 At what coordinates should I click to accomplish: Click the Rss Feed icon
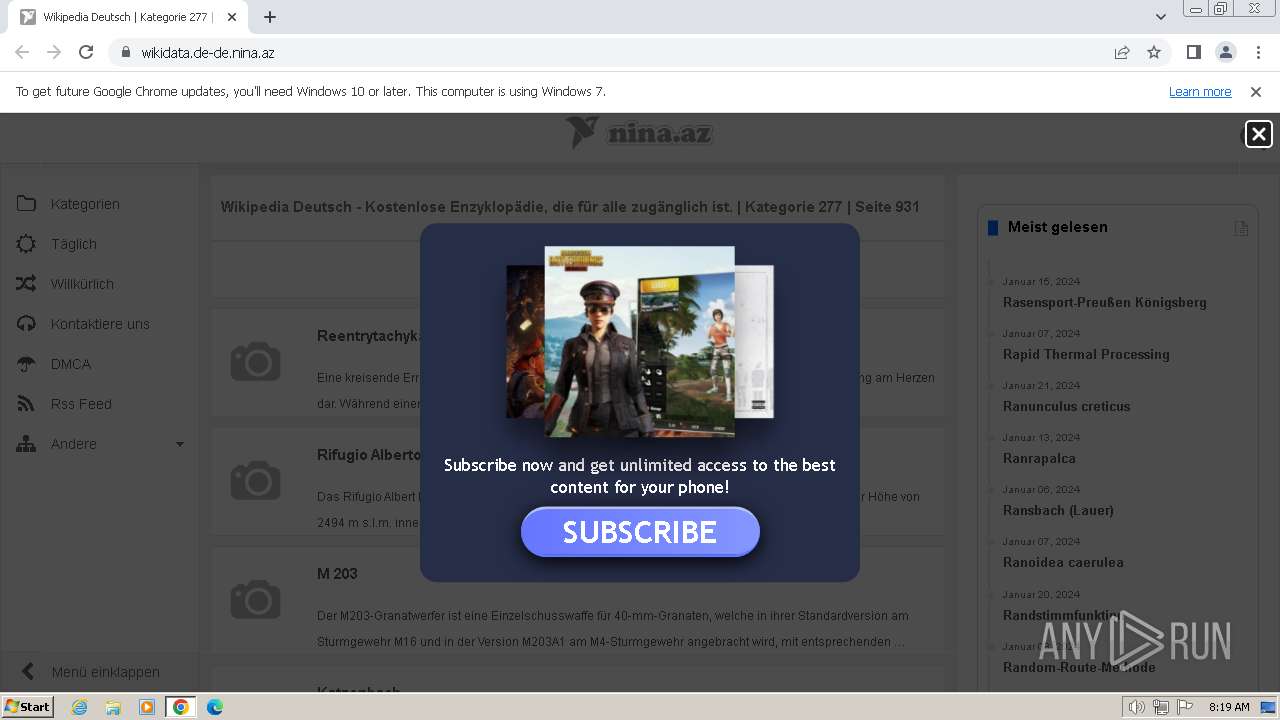click(26, 404)
